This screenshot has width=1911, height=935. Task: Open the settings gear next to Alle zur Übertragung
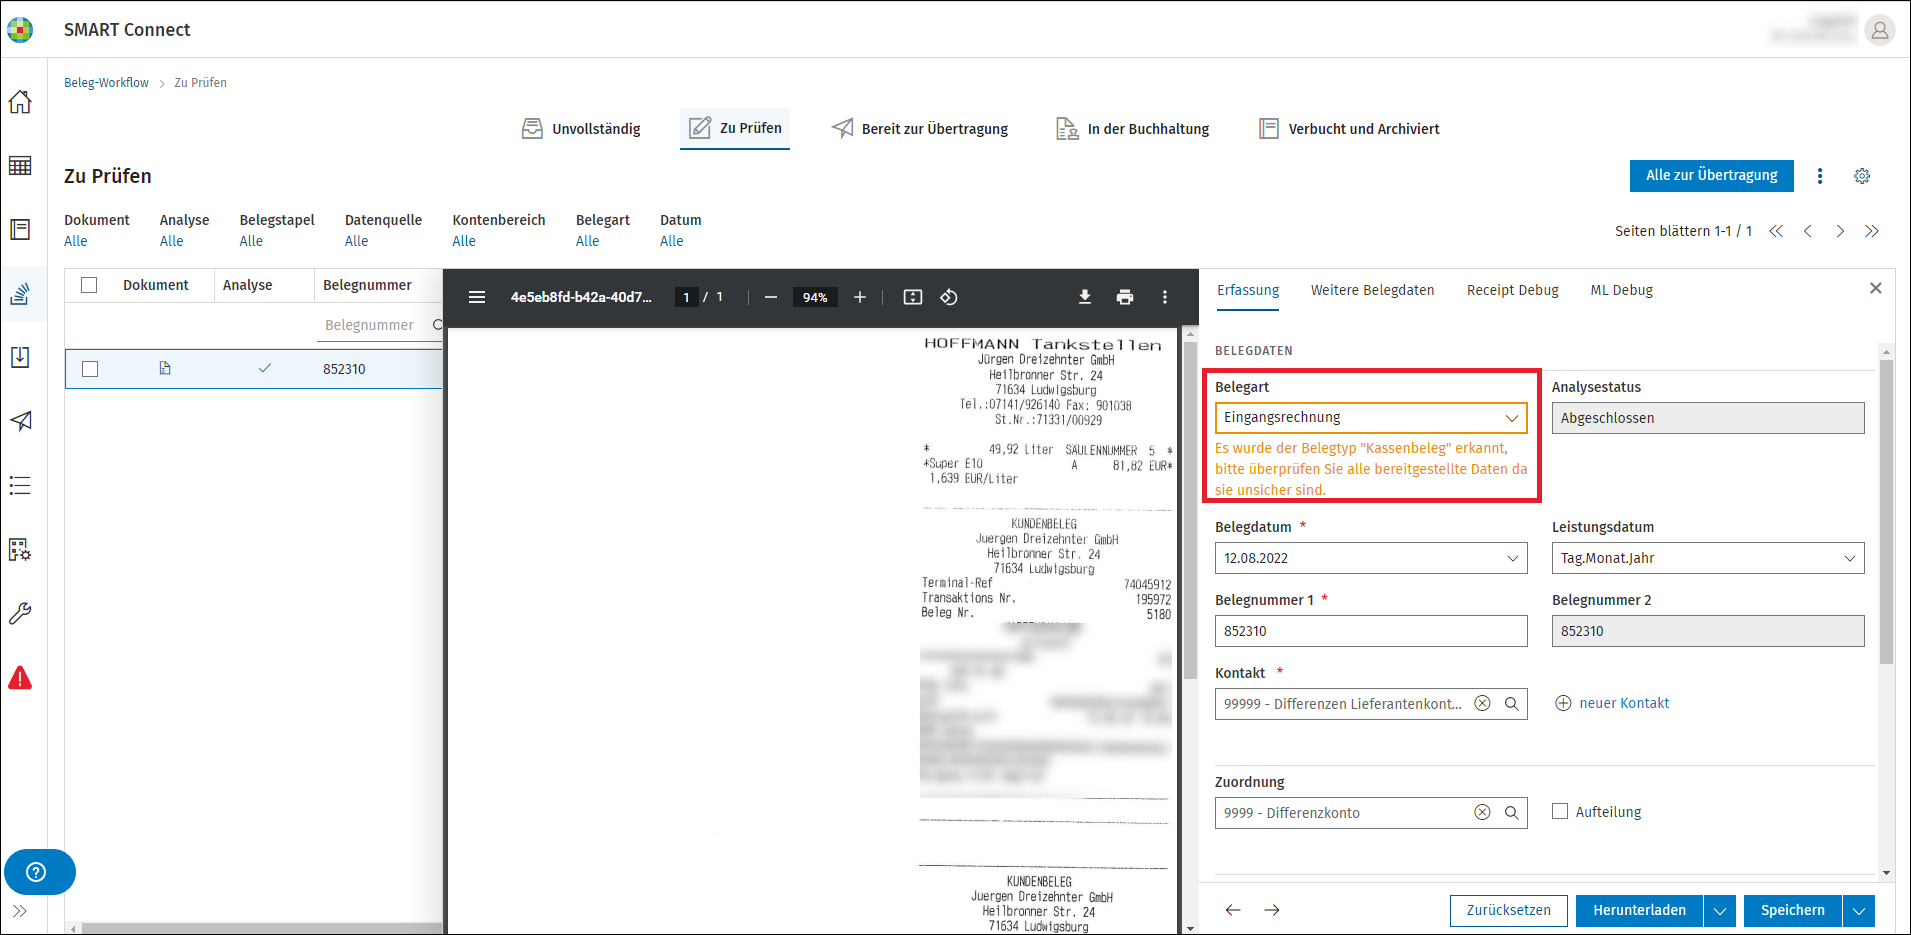[x=1862, y=176]
